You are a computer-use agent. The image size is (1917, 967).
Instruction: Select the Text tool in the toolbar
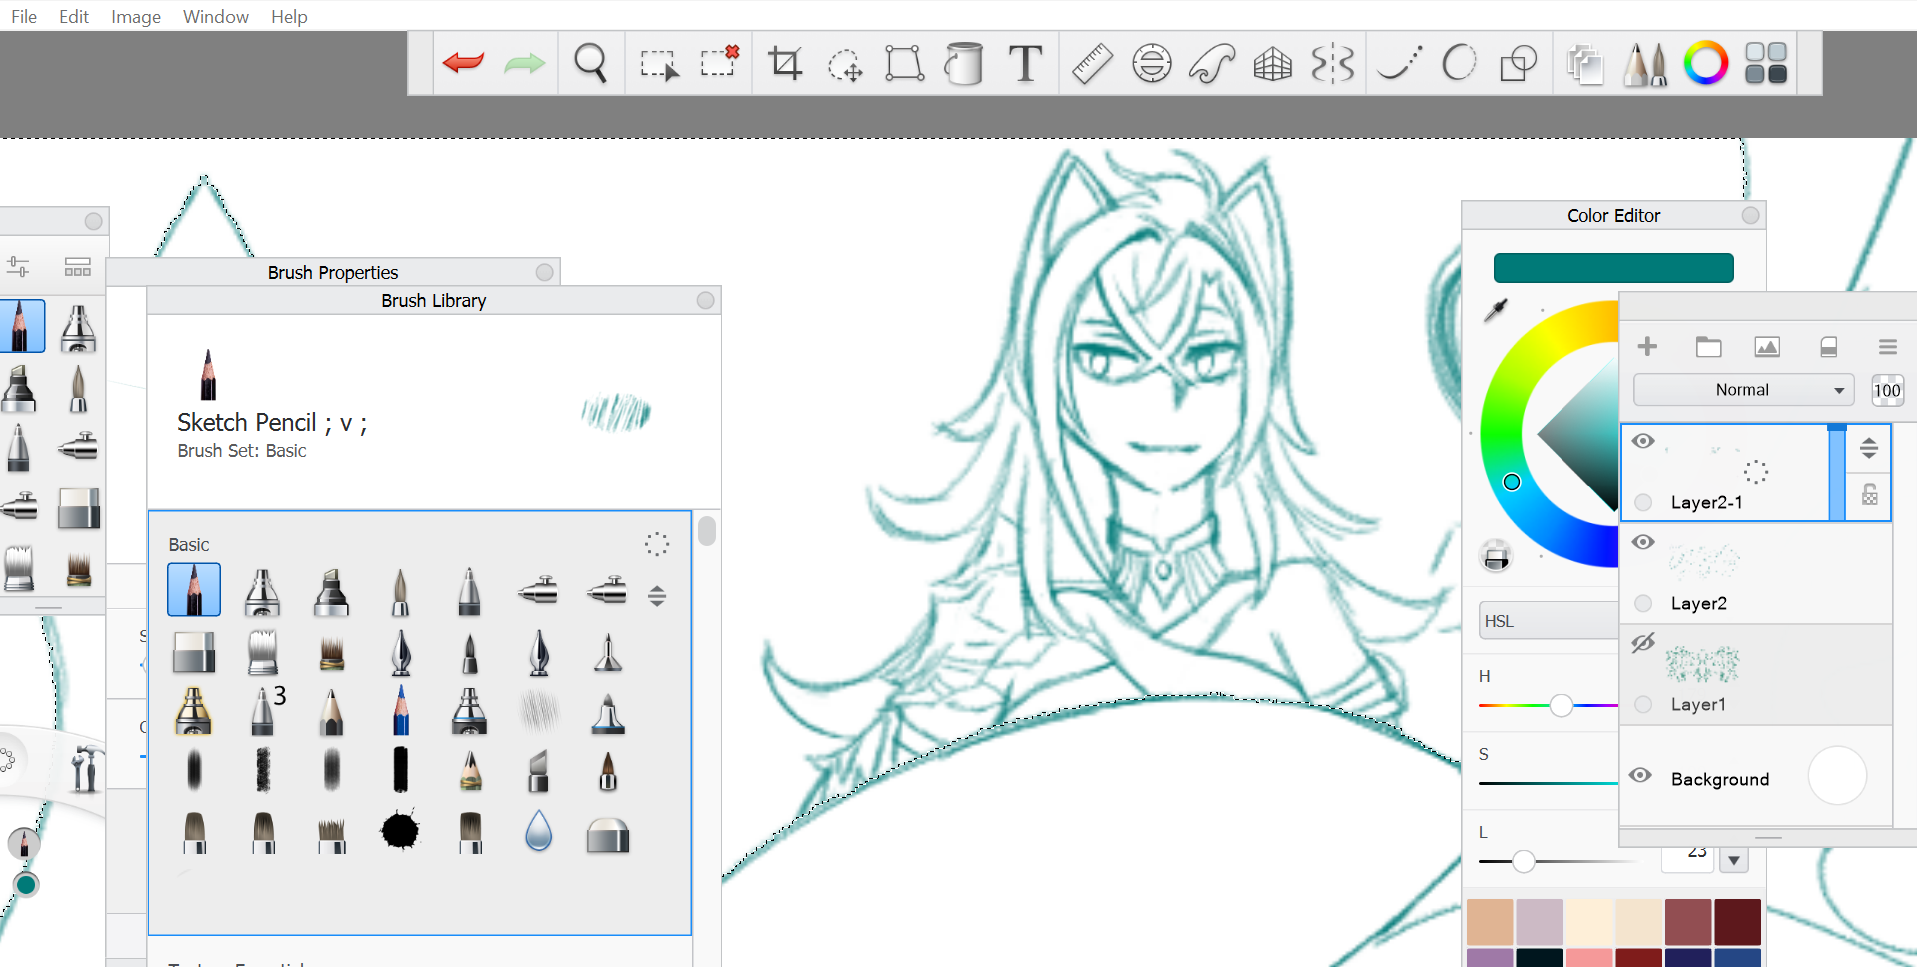1024,63
